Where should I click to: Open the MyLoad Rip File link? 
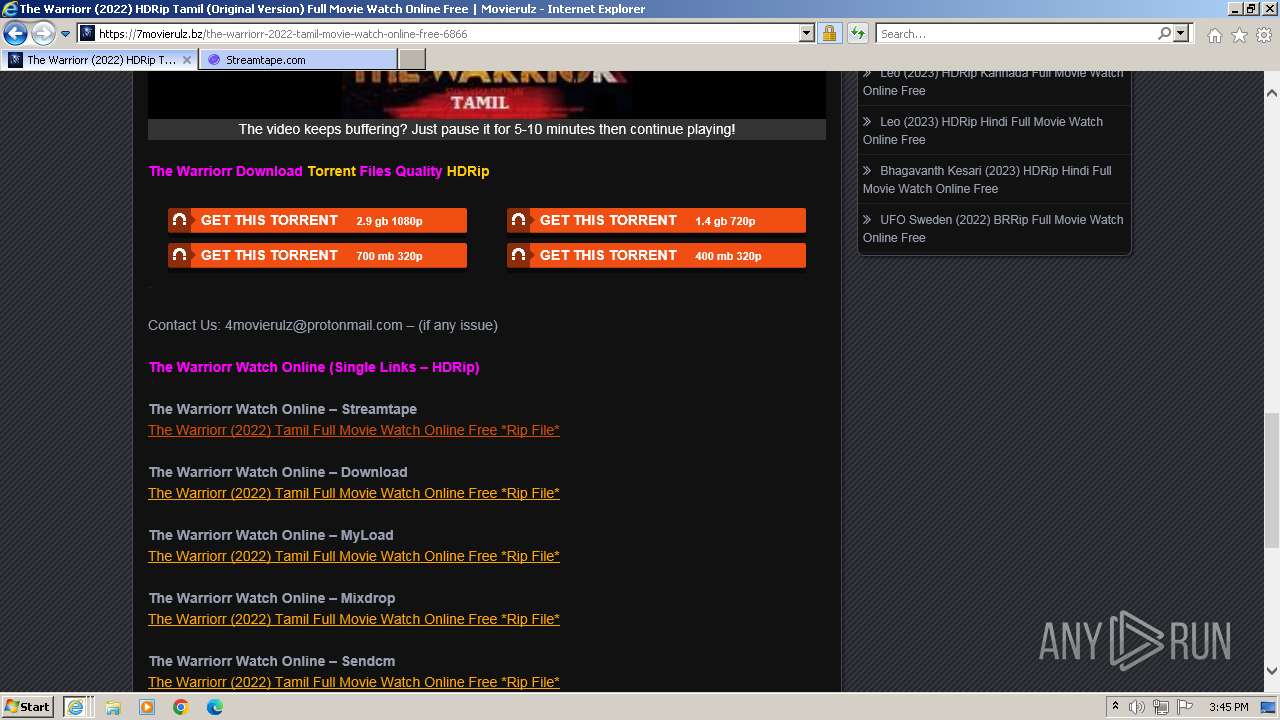[354, 556]
